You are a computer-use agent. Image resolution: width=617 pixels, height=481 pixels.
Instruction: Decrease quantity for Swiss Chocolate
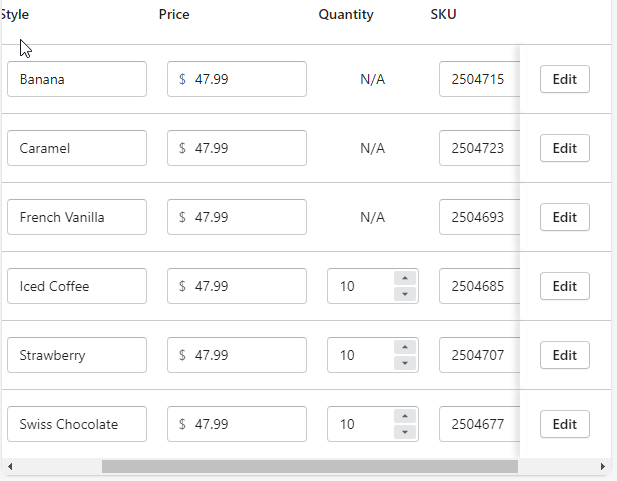pos(404,432)
